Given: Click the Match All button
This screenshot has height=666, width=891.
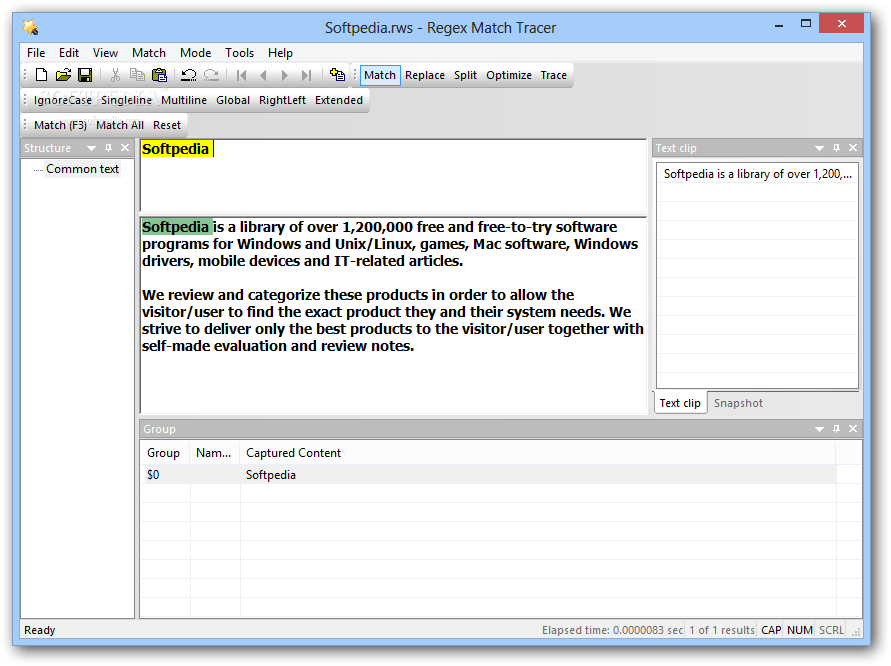Looking at the screenshot, I should point(120,125).
